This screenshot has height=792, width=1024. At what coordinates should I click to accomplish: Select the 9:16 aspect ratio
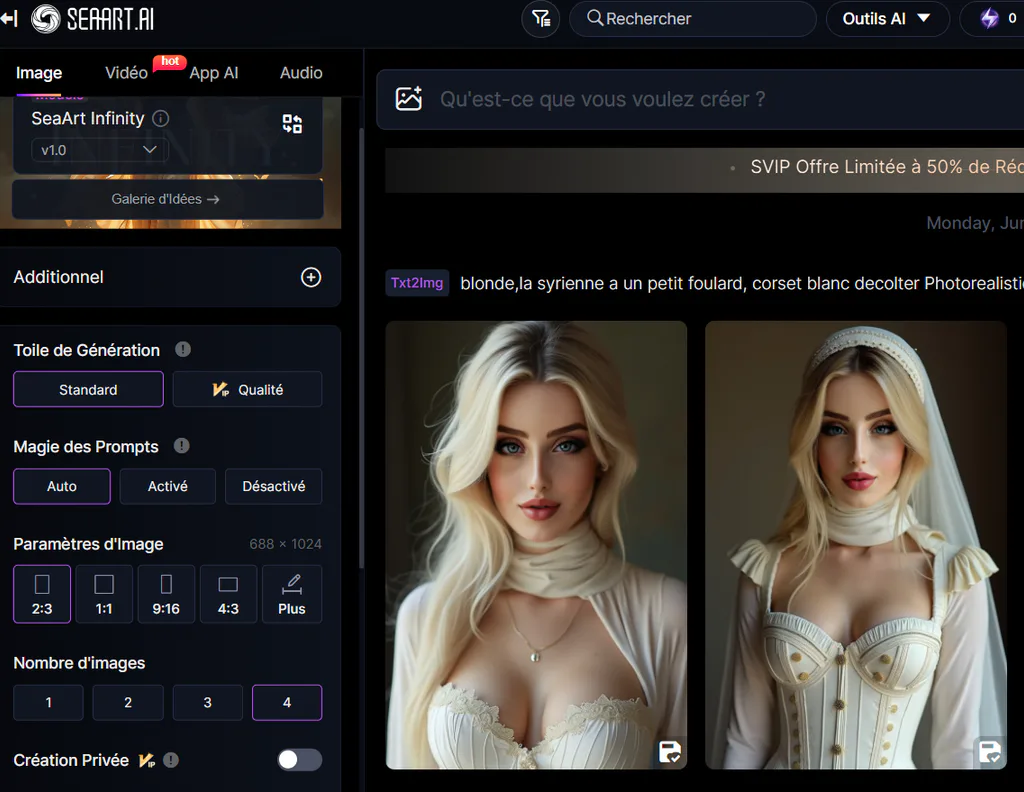[166, 594]
